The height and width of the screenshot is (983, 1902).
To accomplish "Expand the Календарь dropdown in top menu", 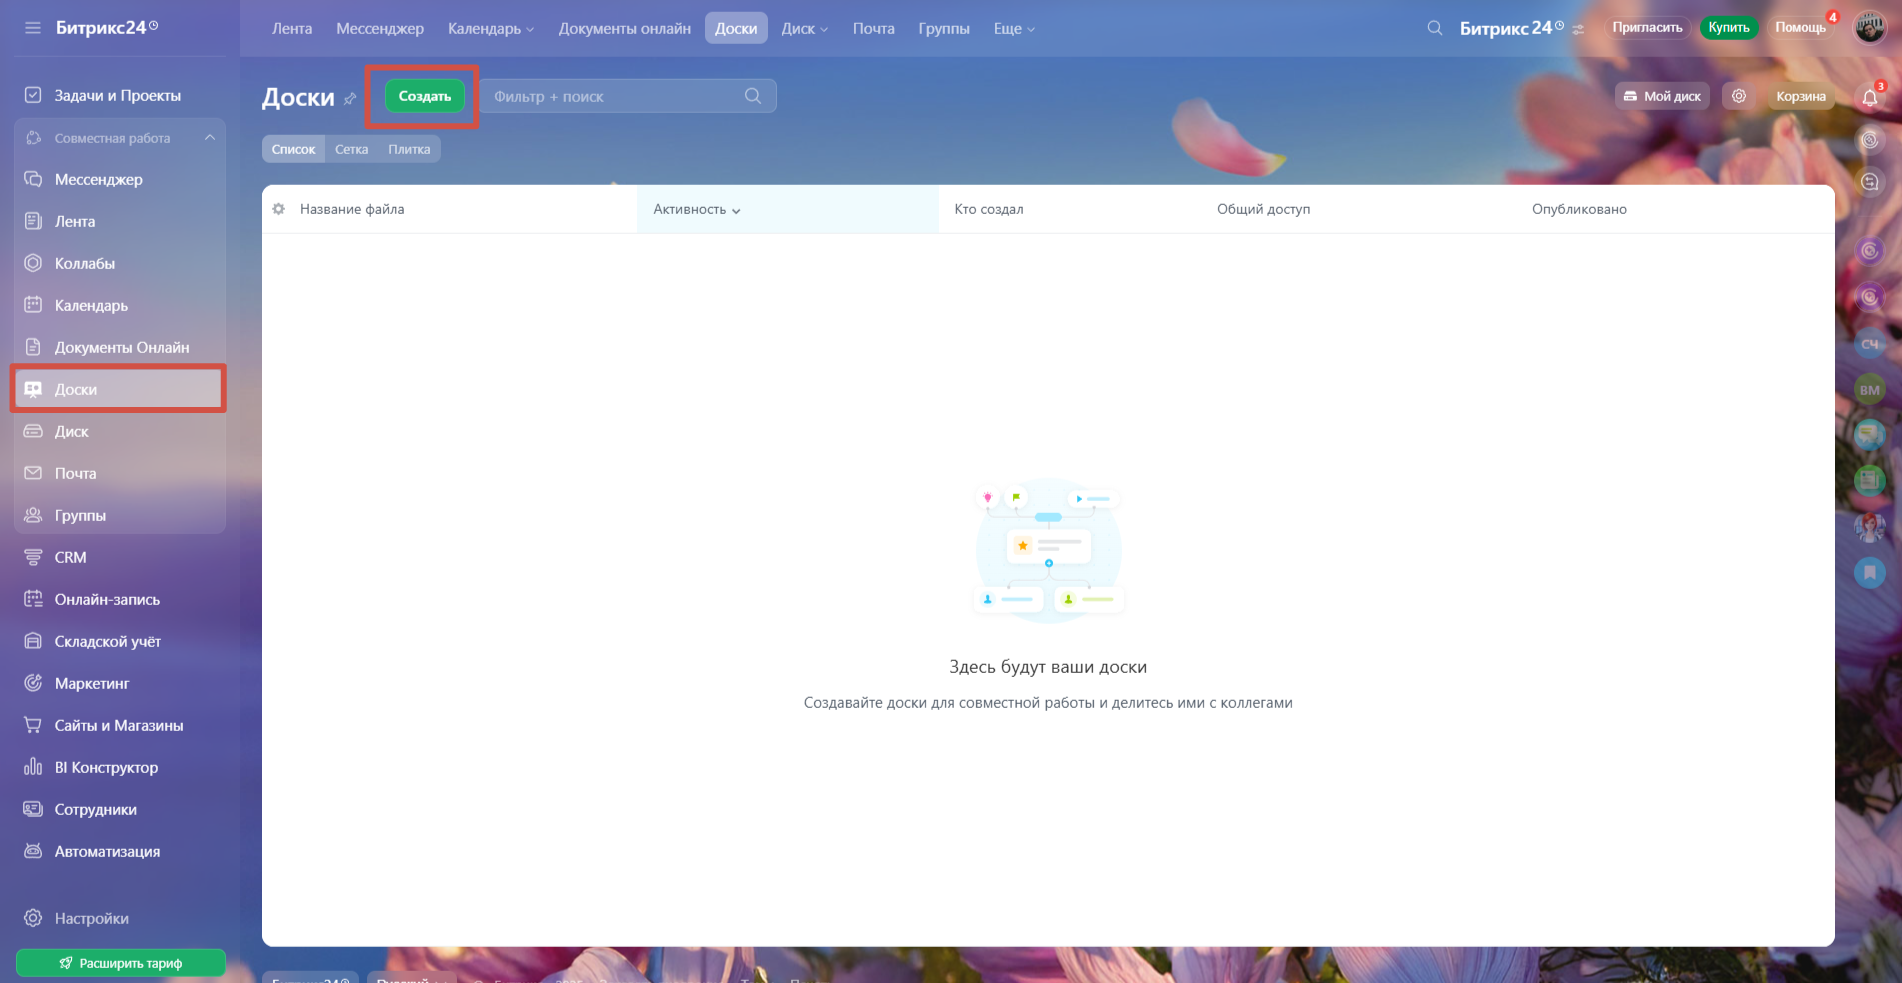I will coord(490,29).
